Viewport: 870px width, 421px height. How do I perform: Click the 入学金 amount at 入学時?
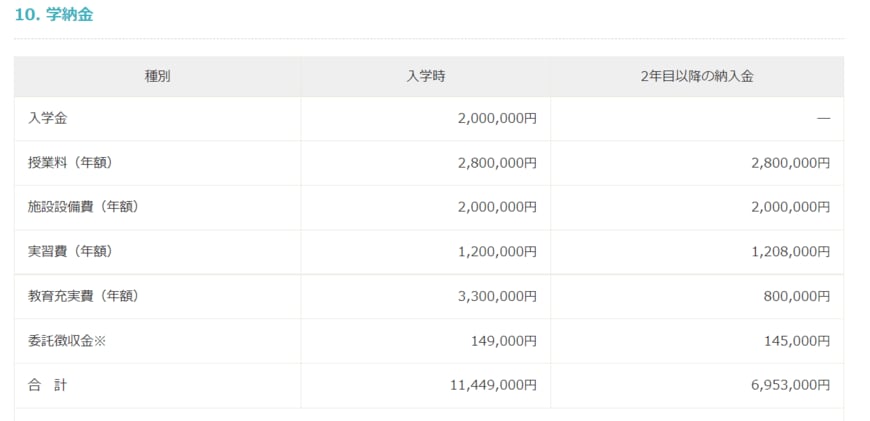(497, 118)
